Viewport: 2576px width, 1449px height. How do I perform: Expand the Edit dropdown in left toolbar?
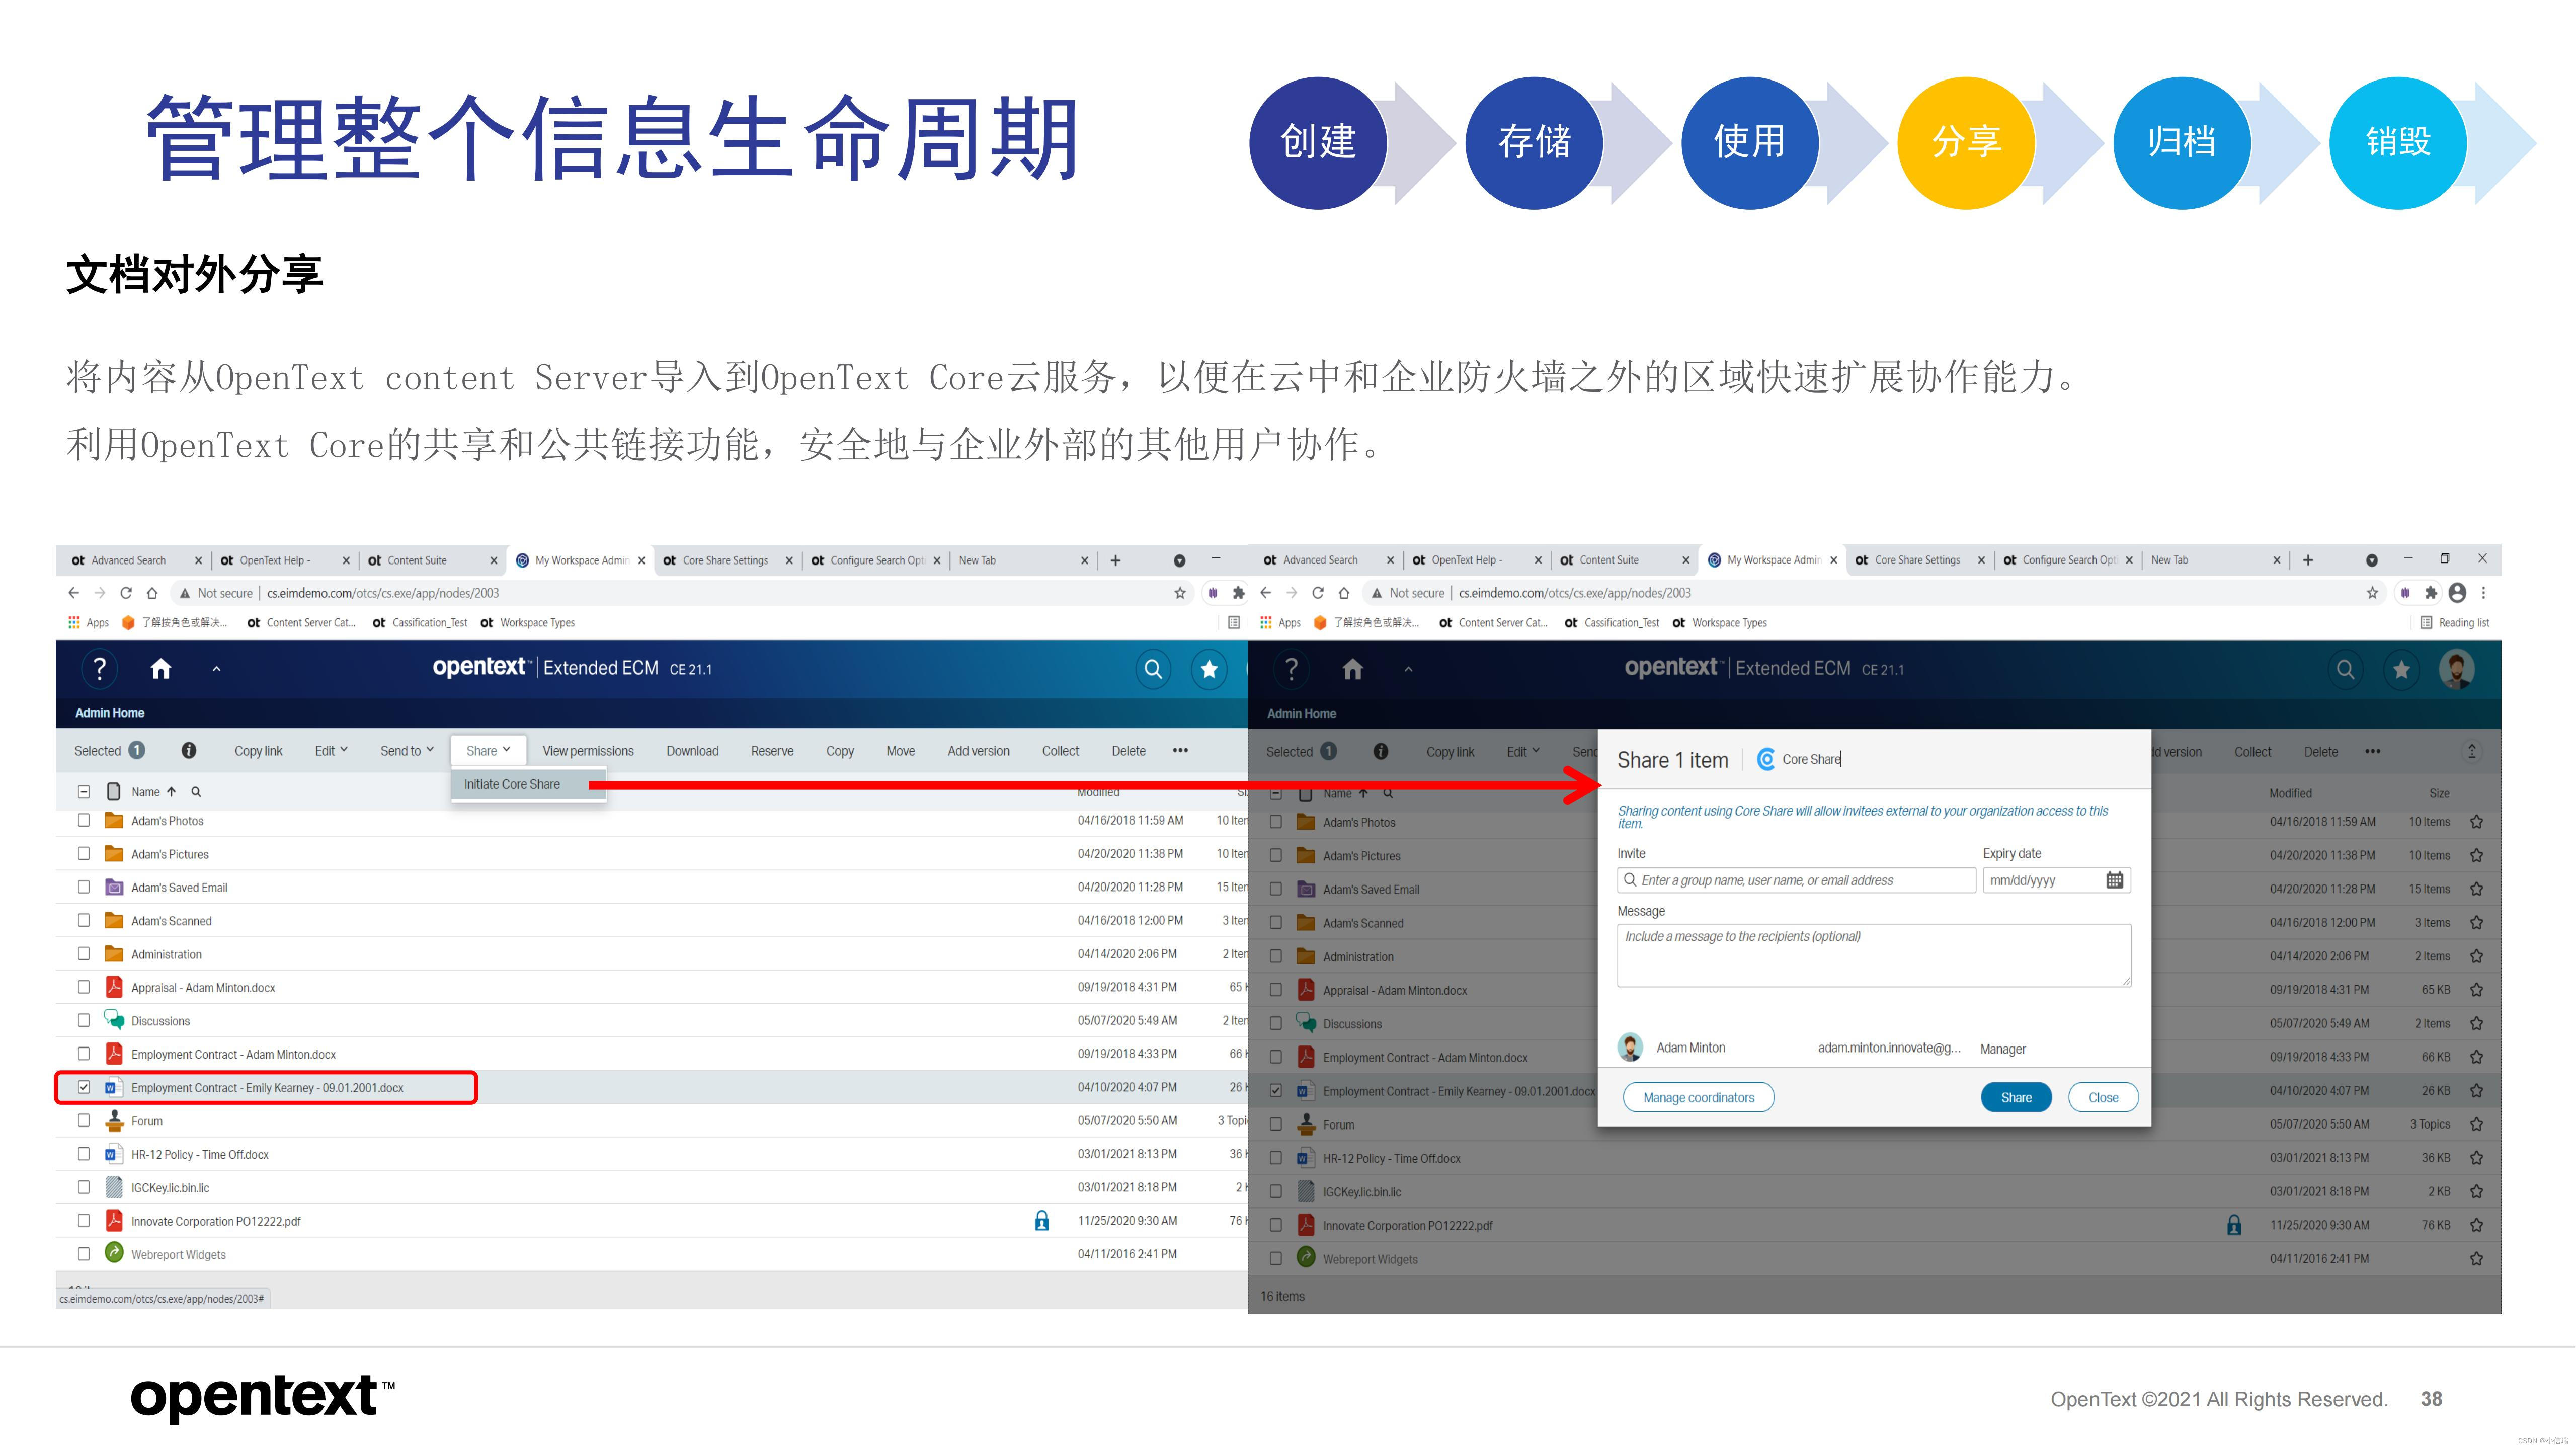[x=331, y=750]
